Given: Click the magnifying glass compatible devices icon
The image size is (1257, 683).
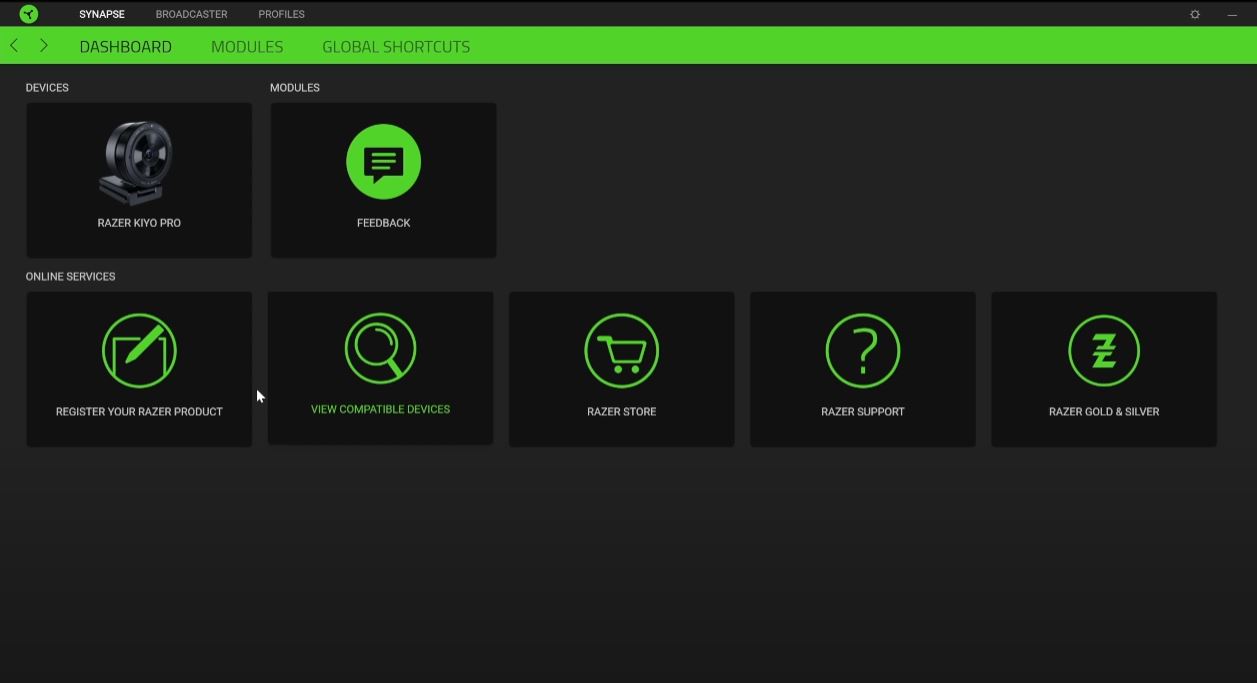Looking at the screenshot, I should [x=380, y=348].
